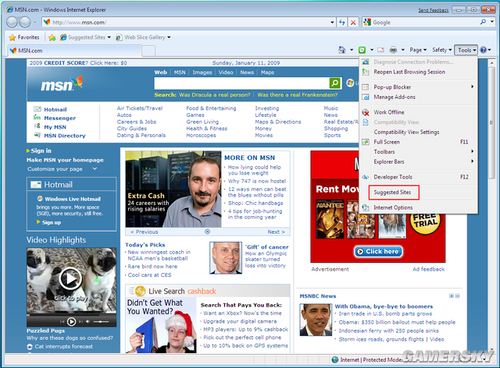Click the green MSN search magnifier button

click(x=335, y=83)
